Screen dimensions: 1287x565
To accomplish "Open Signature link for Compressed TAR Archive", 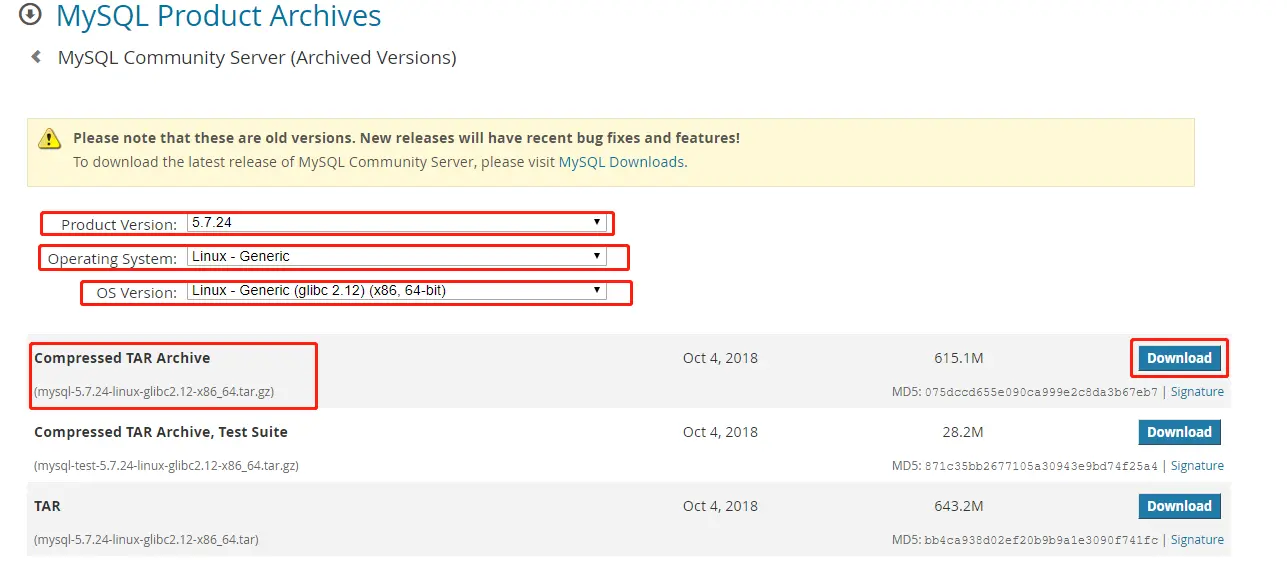I will tap(1197, 392).
